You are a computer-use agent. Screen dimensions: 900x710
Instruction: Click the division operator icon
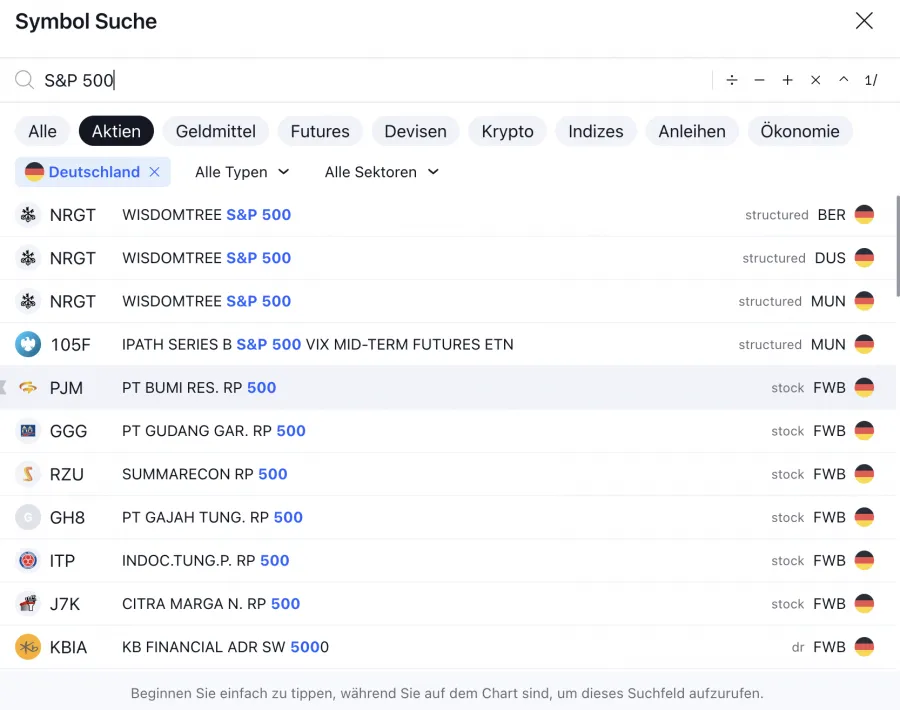click(732, 80)
